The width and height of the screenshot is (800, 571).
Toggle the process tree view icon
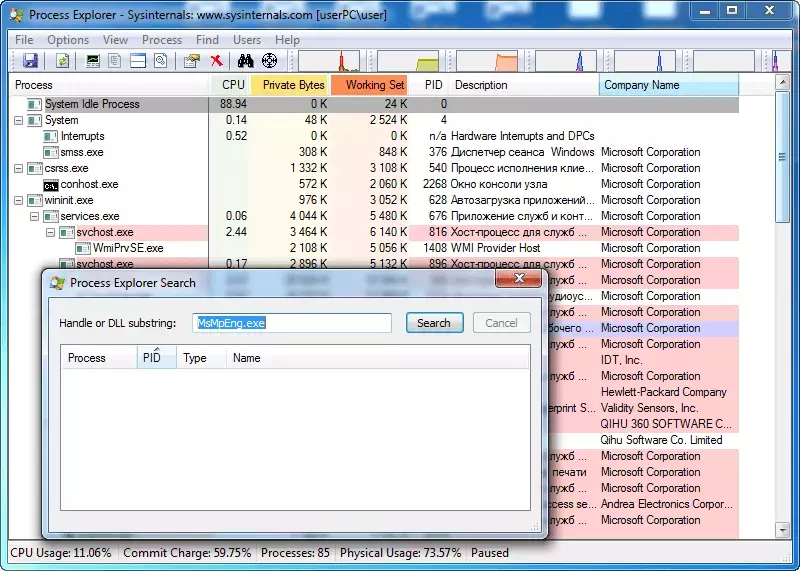115,61
